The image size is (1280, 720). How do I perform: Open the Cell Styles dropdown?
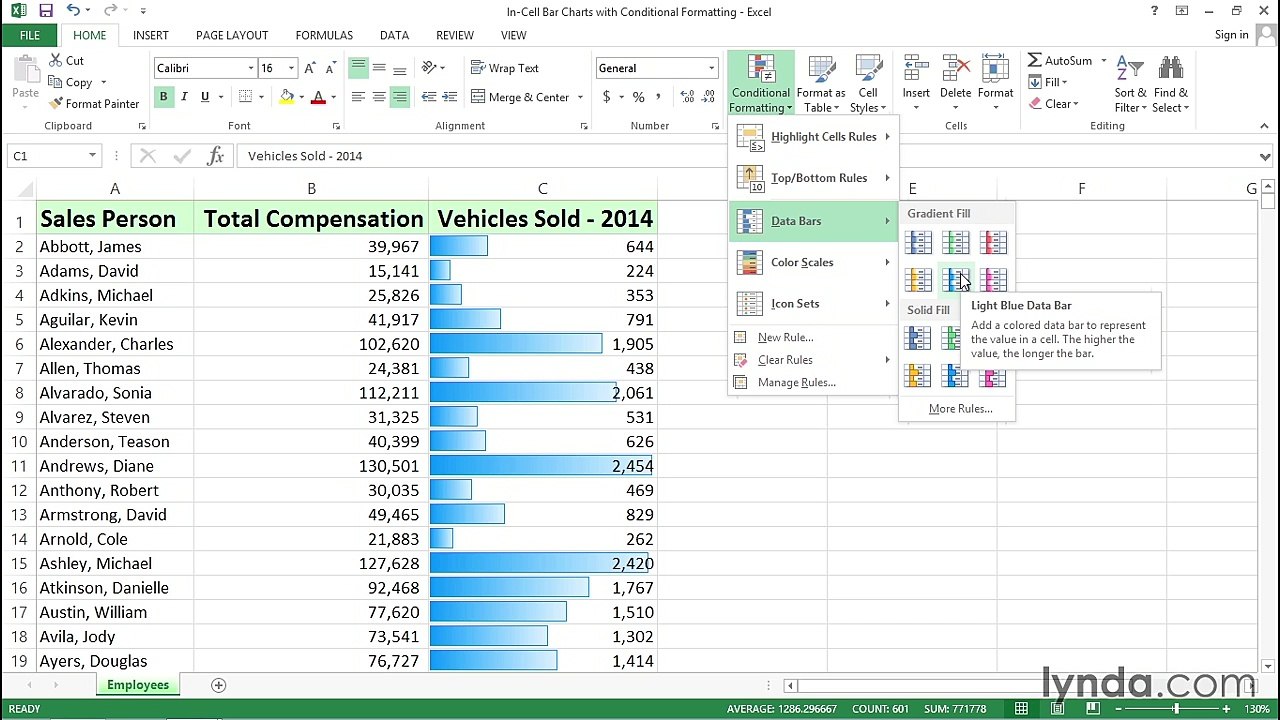coord(868,83)
